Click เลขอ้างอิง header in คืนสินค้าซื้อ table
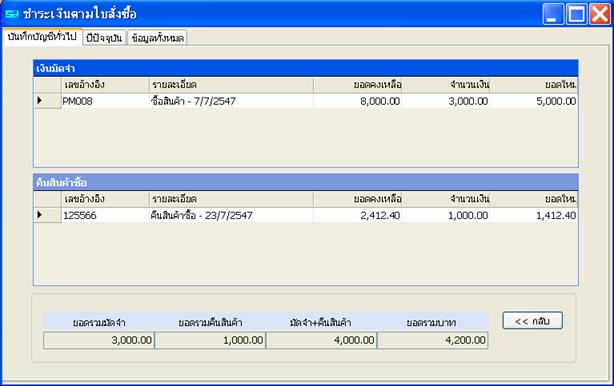Image resolution: width=614 pixels, height=386 pixels. [x=105, y=199]
